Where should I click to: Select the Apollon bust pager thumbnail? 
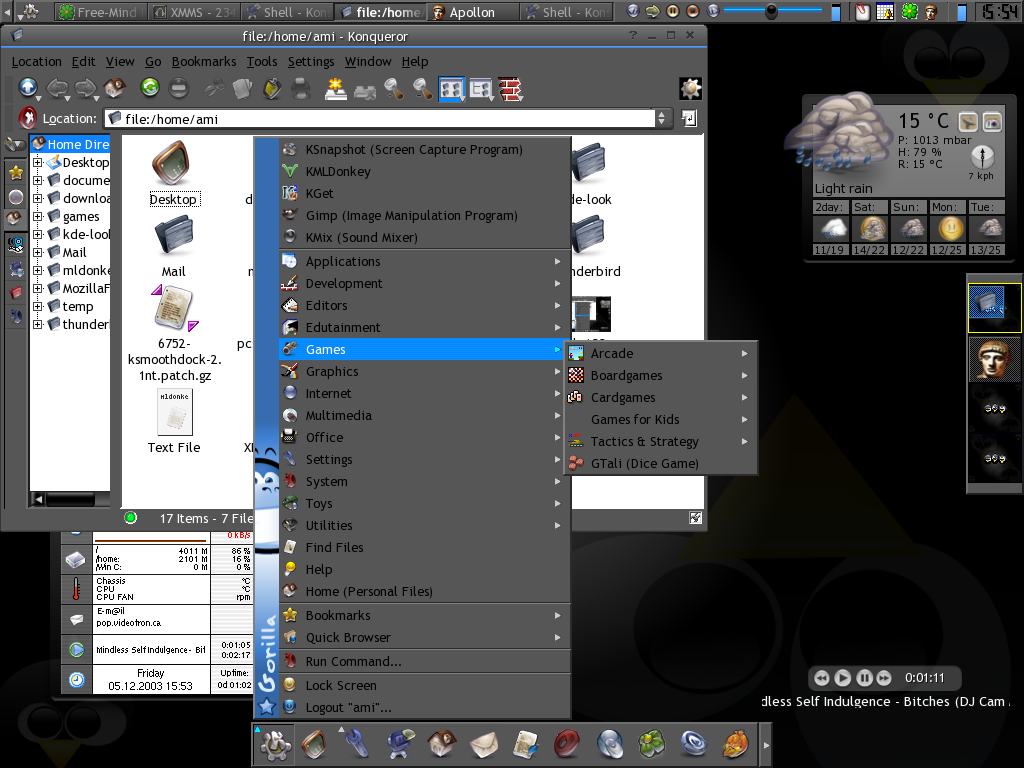(x=993, y=359)
